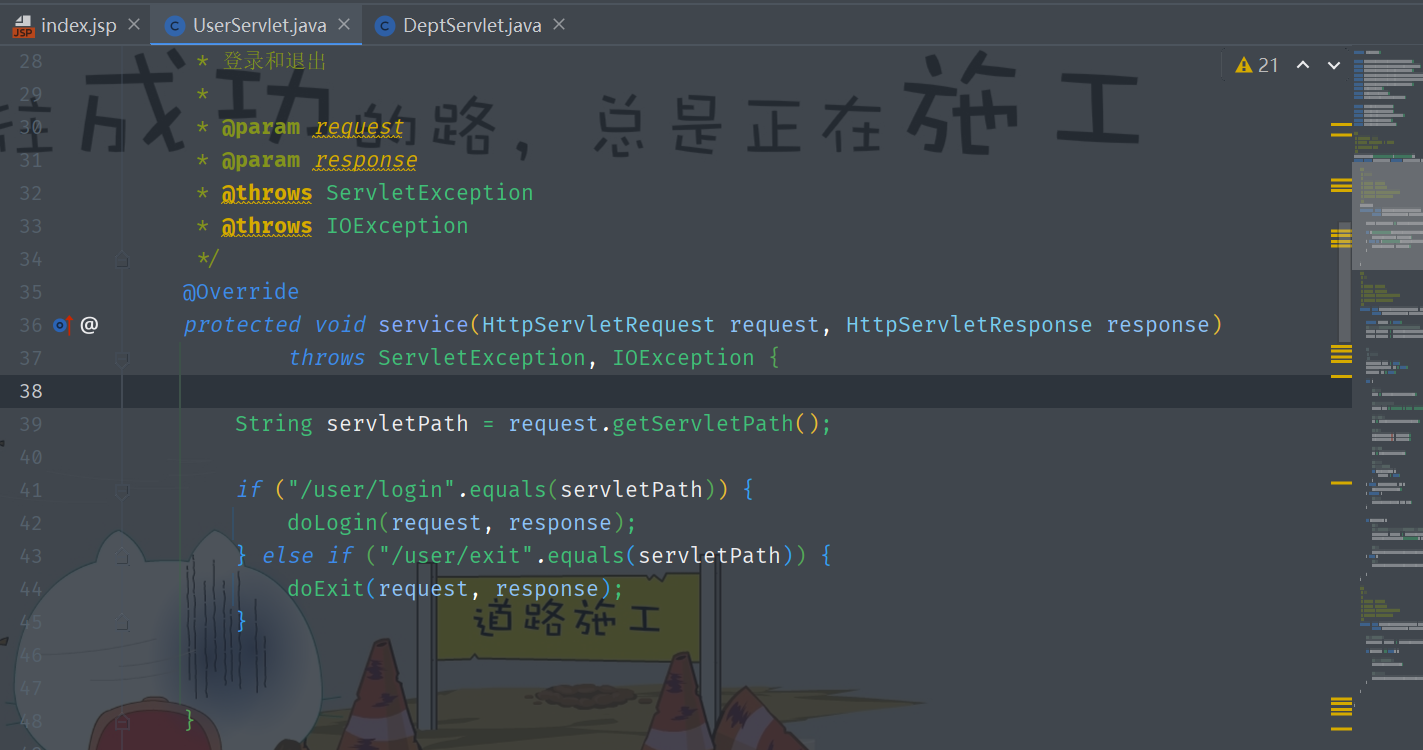
Task: Click the doLogin method call
Action: 333,523
